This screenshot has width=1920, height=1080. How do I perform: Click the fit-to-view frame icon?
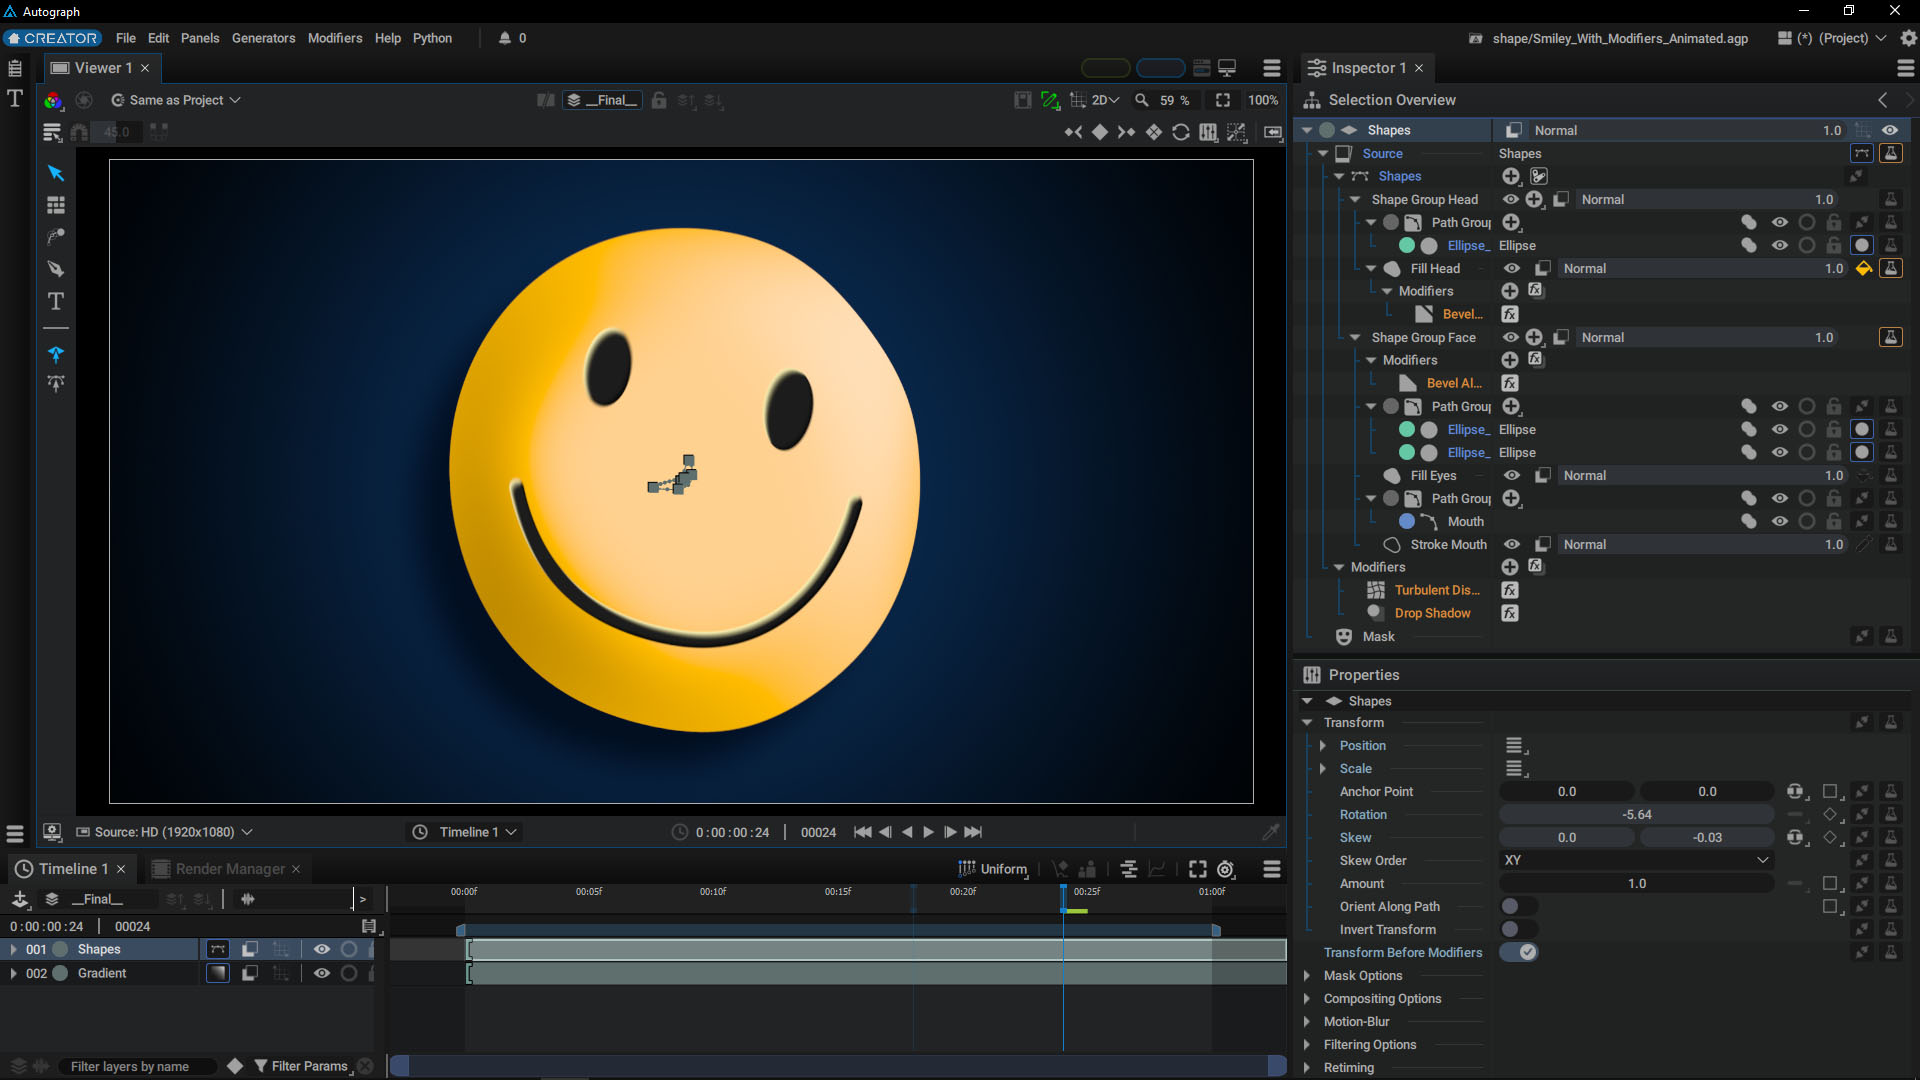1223,100
